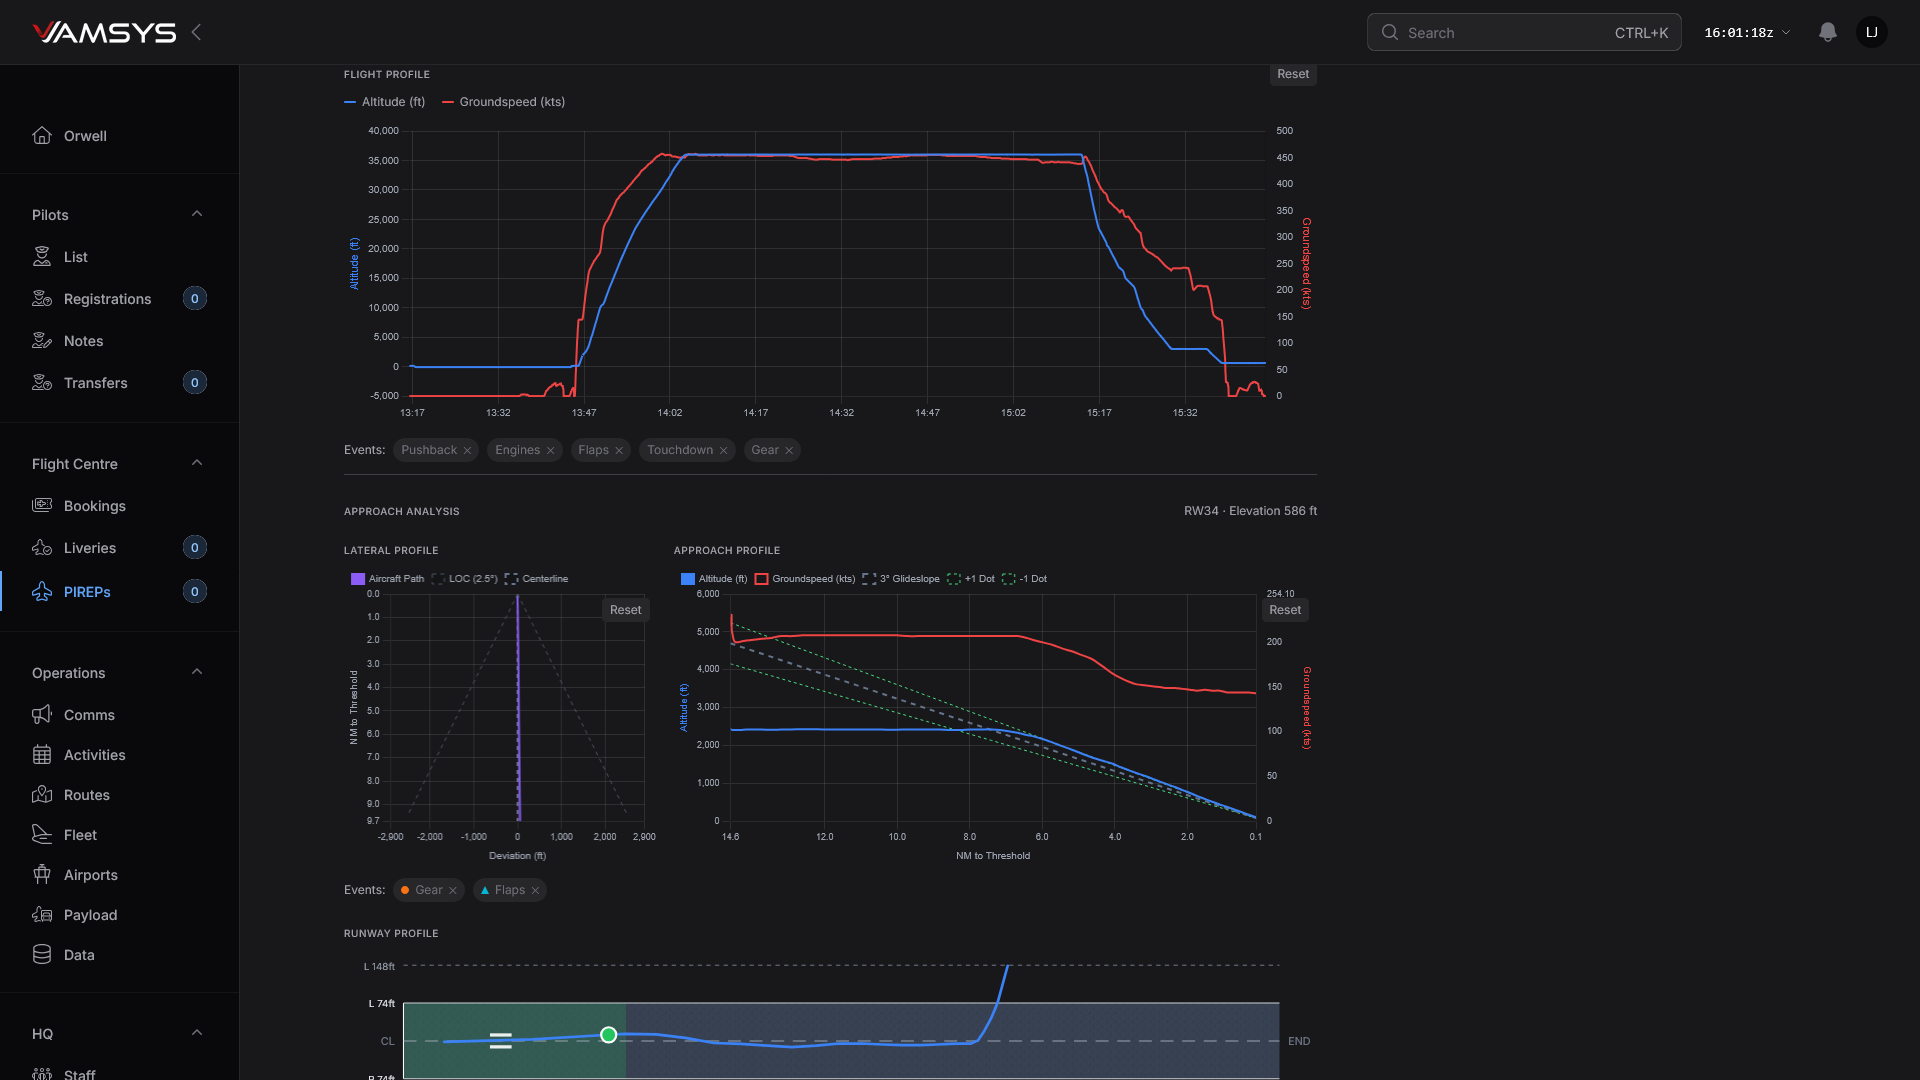
Task: Collapse the sidebar with the arrow icon
Action: click(x=196, y=32)
